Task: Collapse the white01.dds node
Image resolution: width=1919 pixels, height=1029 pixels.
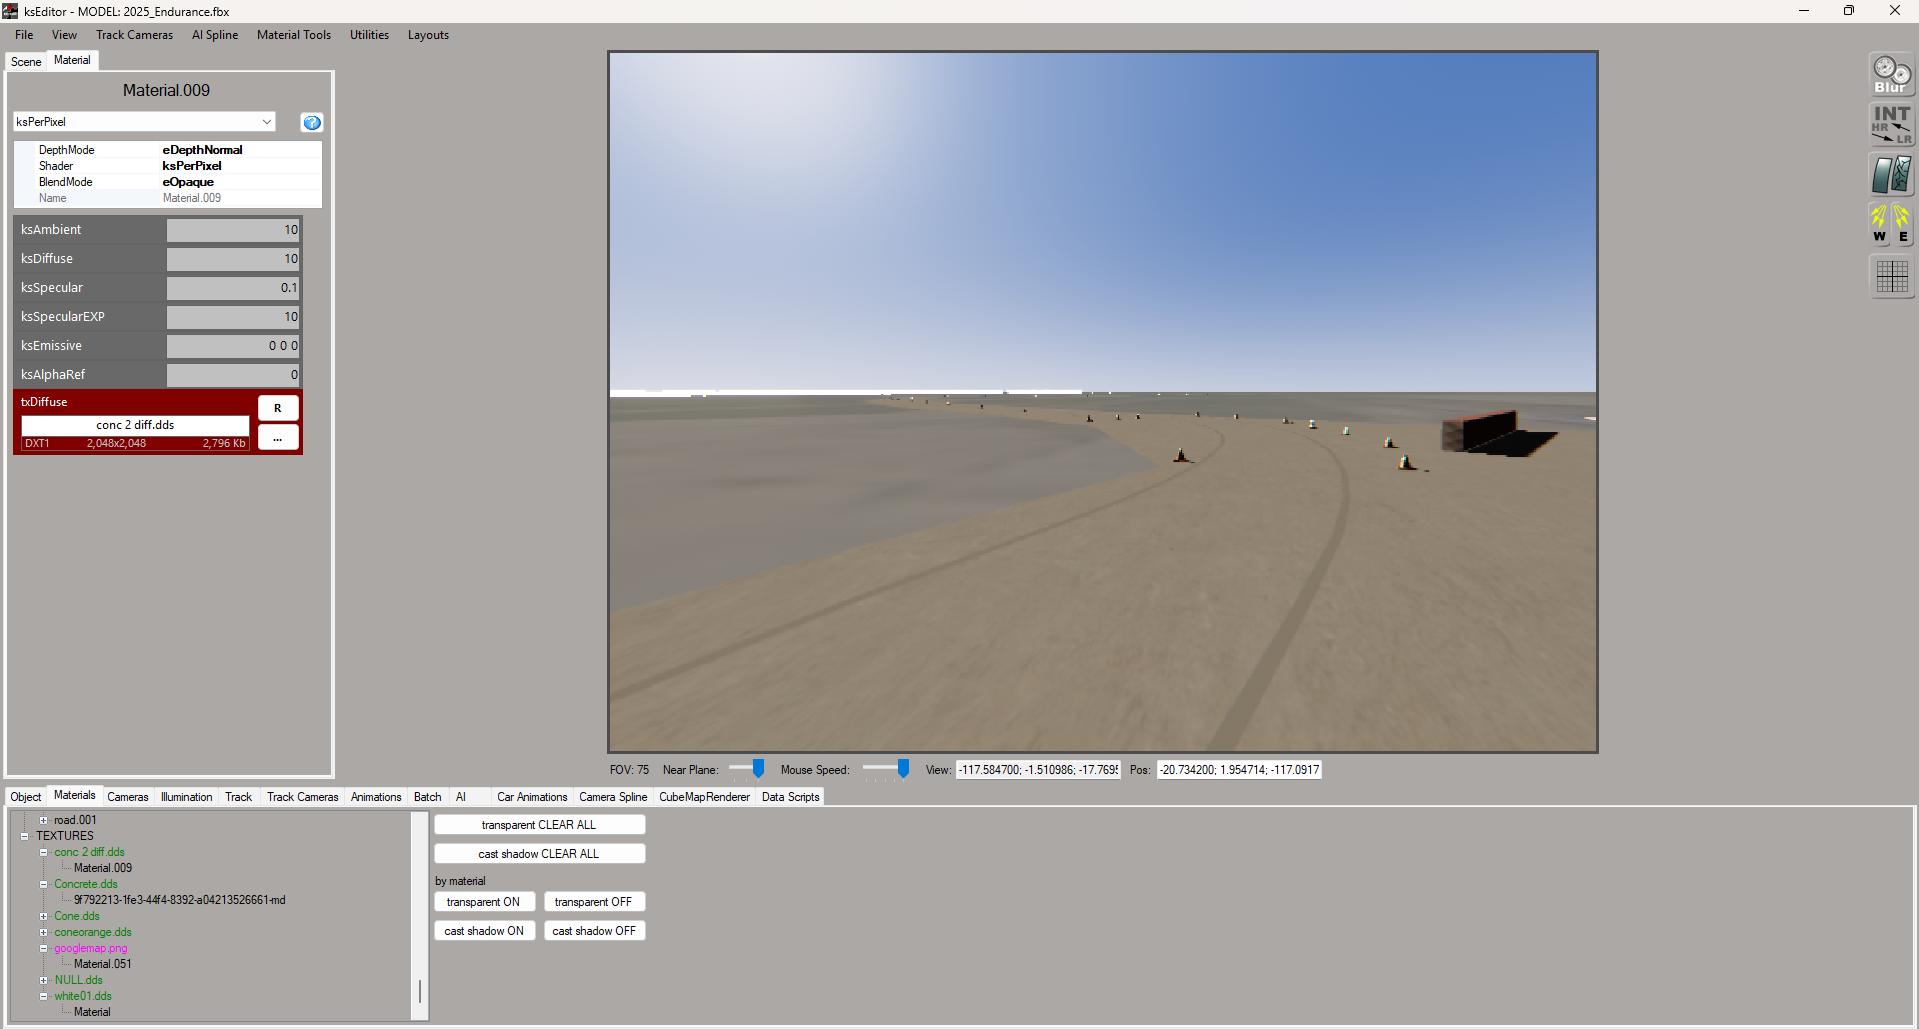Action: click(44, 996)
